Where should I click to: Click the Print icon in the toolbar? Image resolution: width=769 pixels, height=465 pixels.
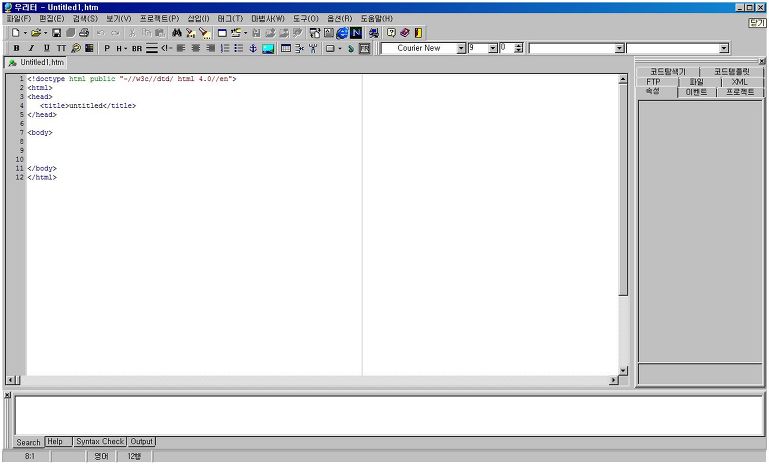click(84, 33)
